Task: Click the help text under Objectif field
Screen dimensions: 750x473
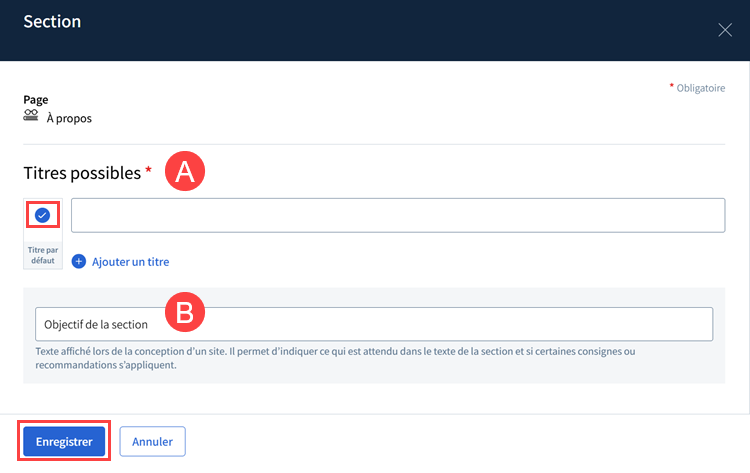Action: [x=335, y=358]
